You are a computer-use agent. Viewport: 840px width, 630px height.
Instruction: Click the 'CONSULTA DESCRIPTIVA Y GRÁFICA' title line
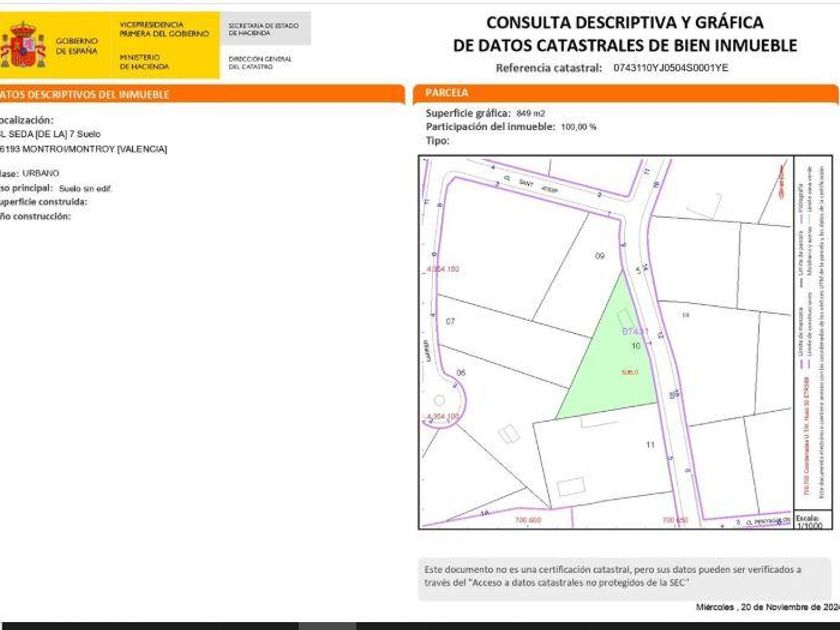(625, 22)
